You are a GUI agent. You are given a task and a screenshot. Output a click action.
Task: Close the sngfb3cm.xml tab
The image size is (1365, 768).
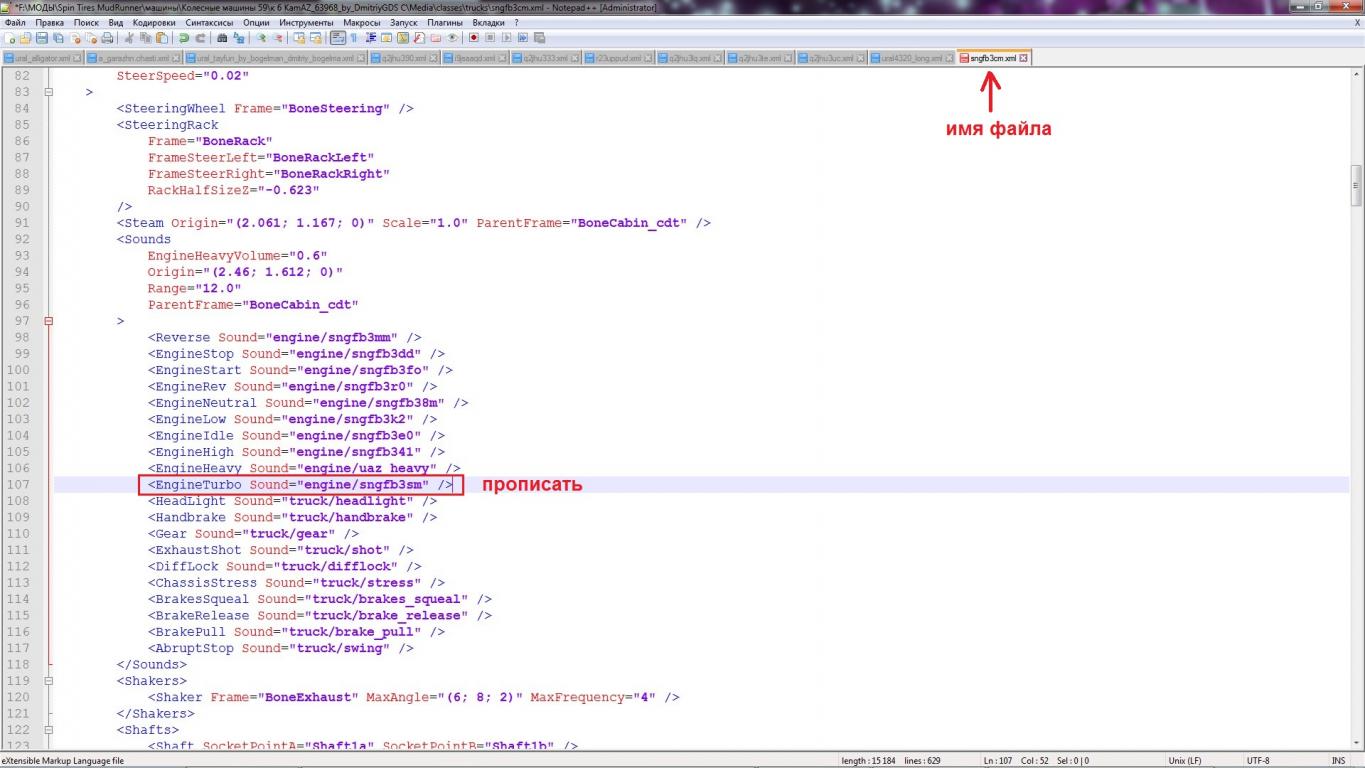1023,58
